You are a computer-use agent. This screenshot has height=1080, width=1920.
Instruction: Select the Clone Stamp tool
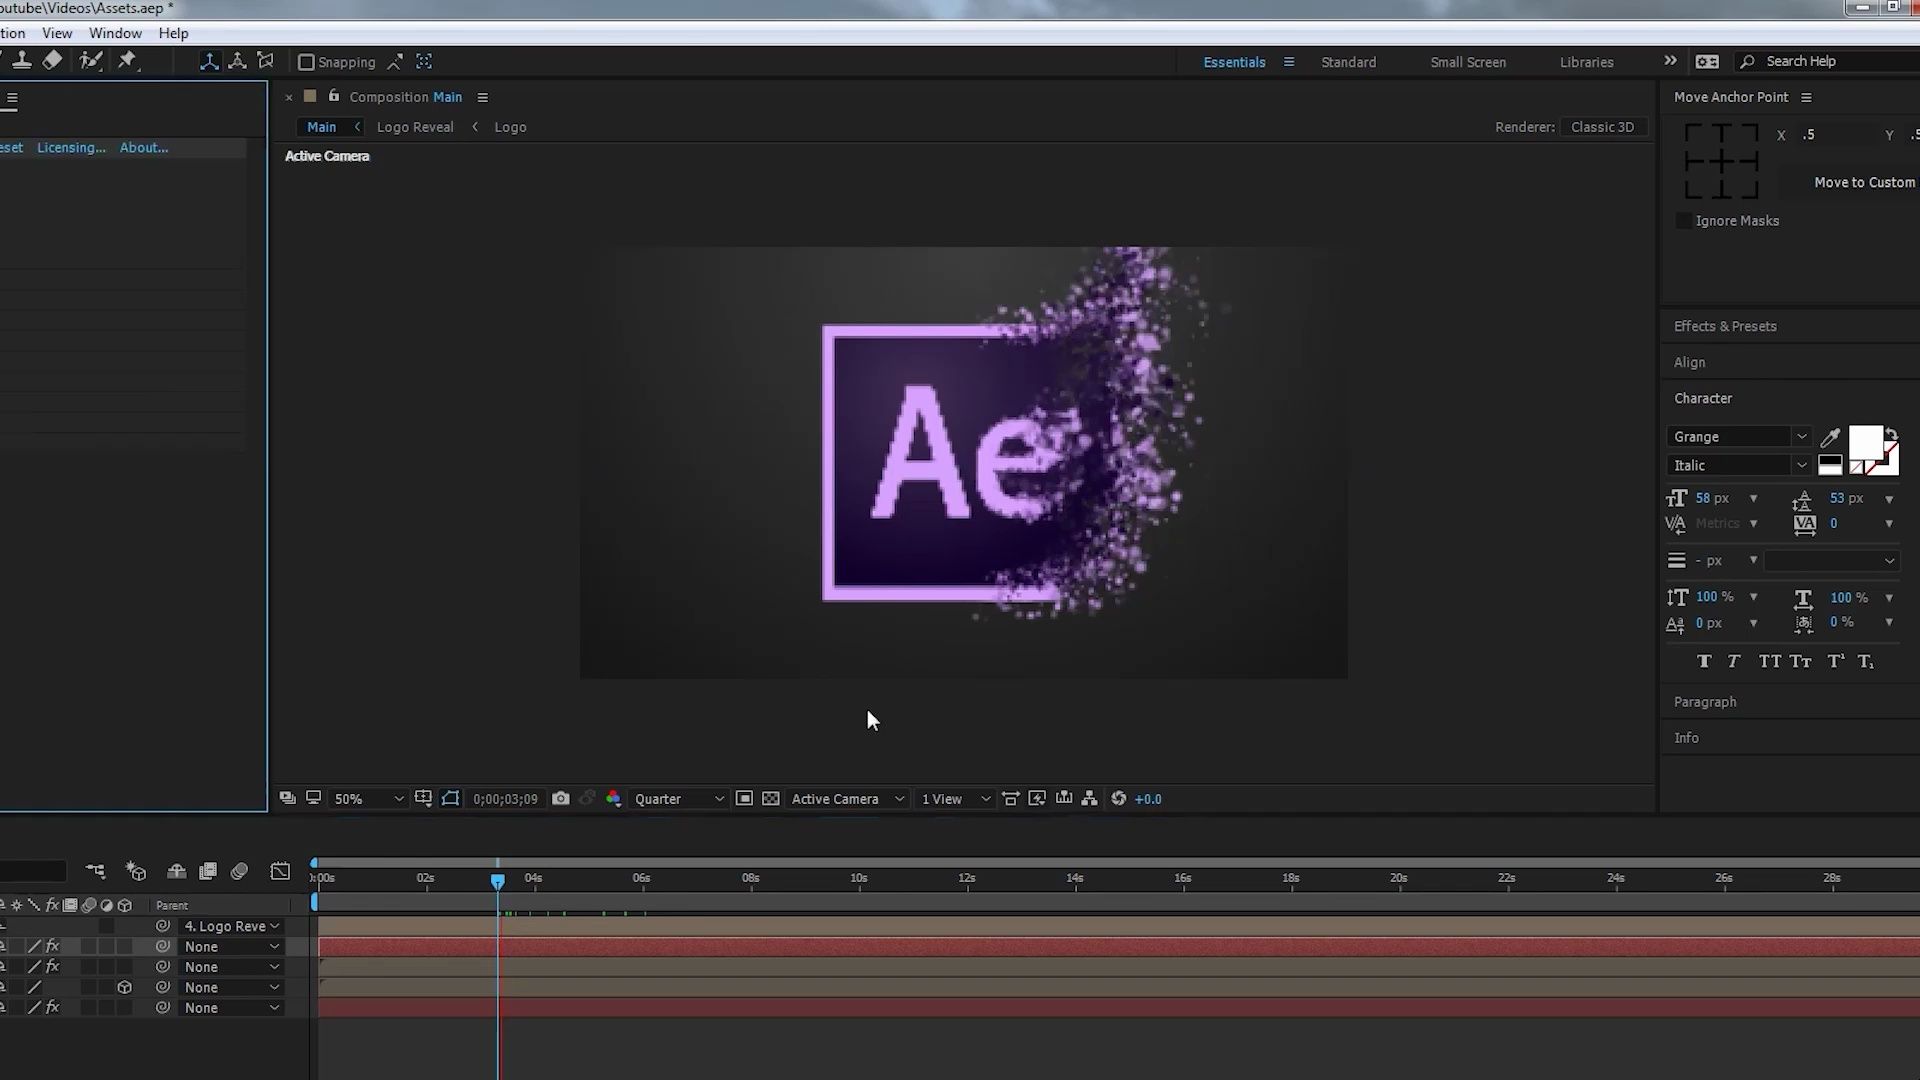21,61
